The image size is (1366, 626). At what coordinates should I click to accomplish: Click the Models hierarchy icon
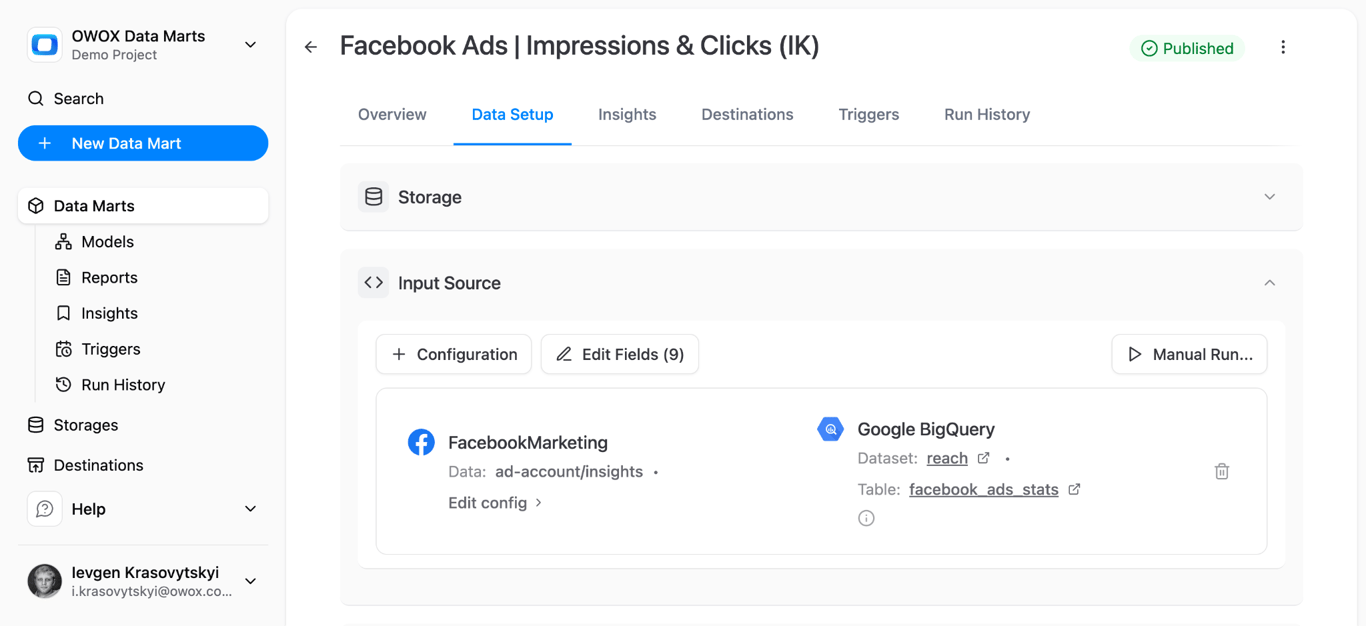pos(64,242)
